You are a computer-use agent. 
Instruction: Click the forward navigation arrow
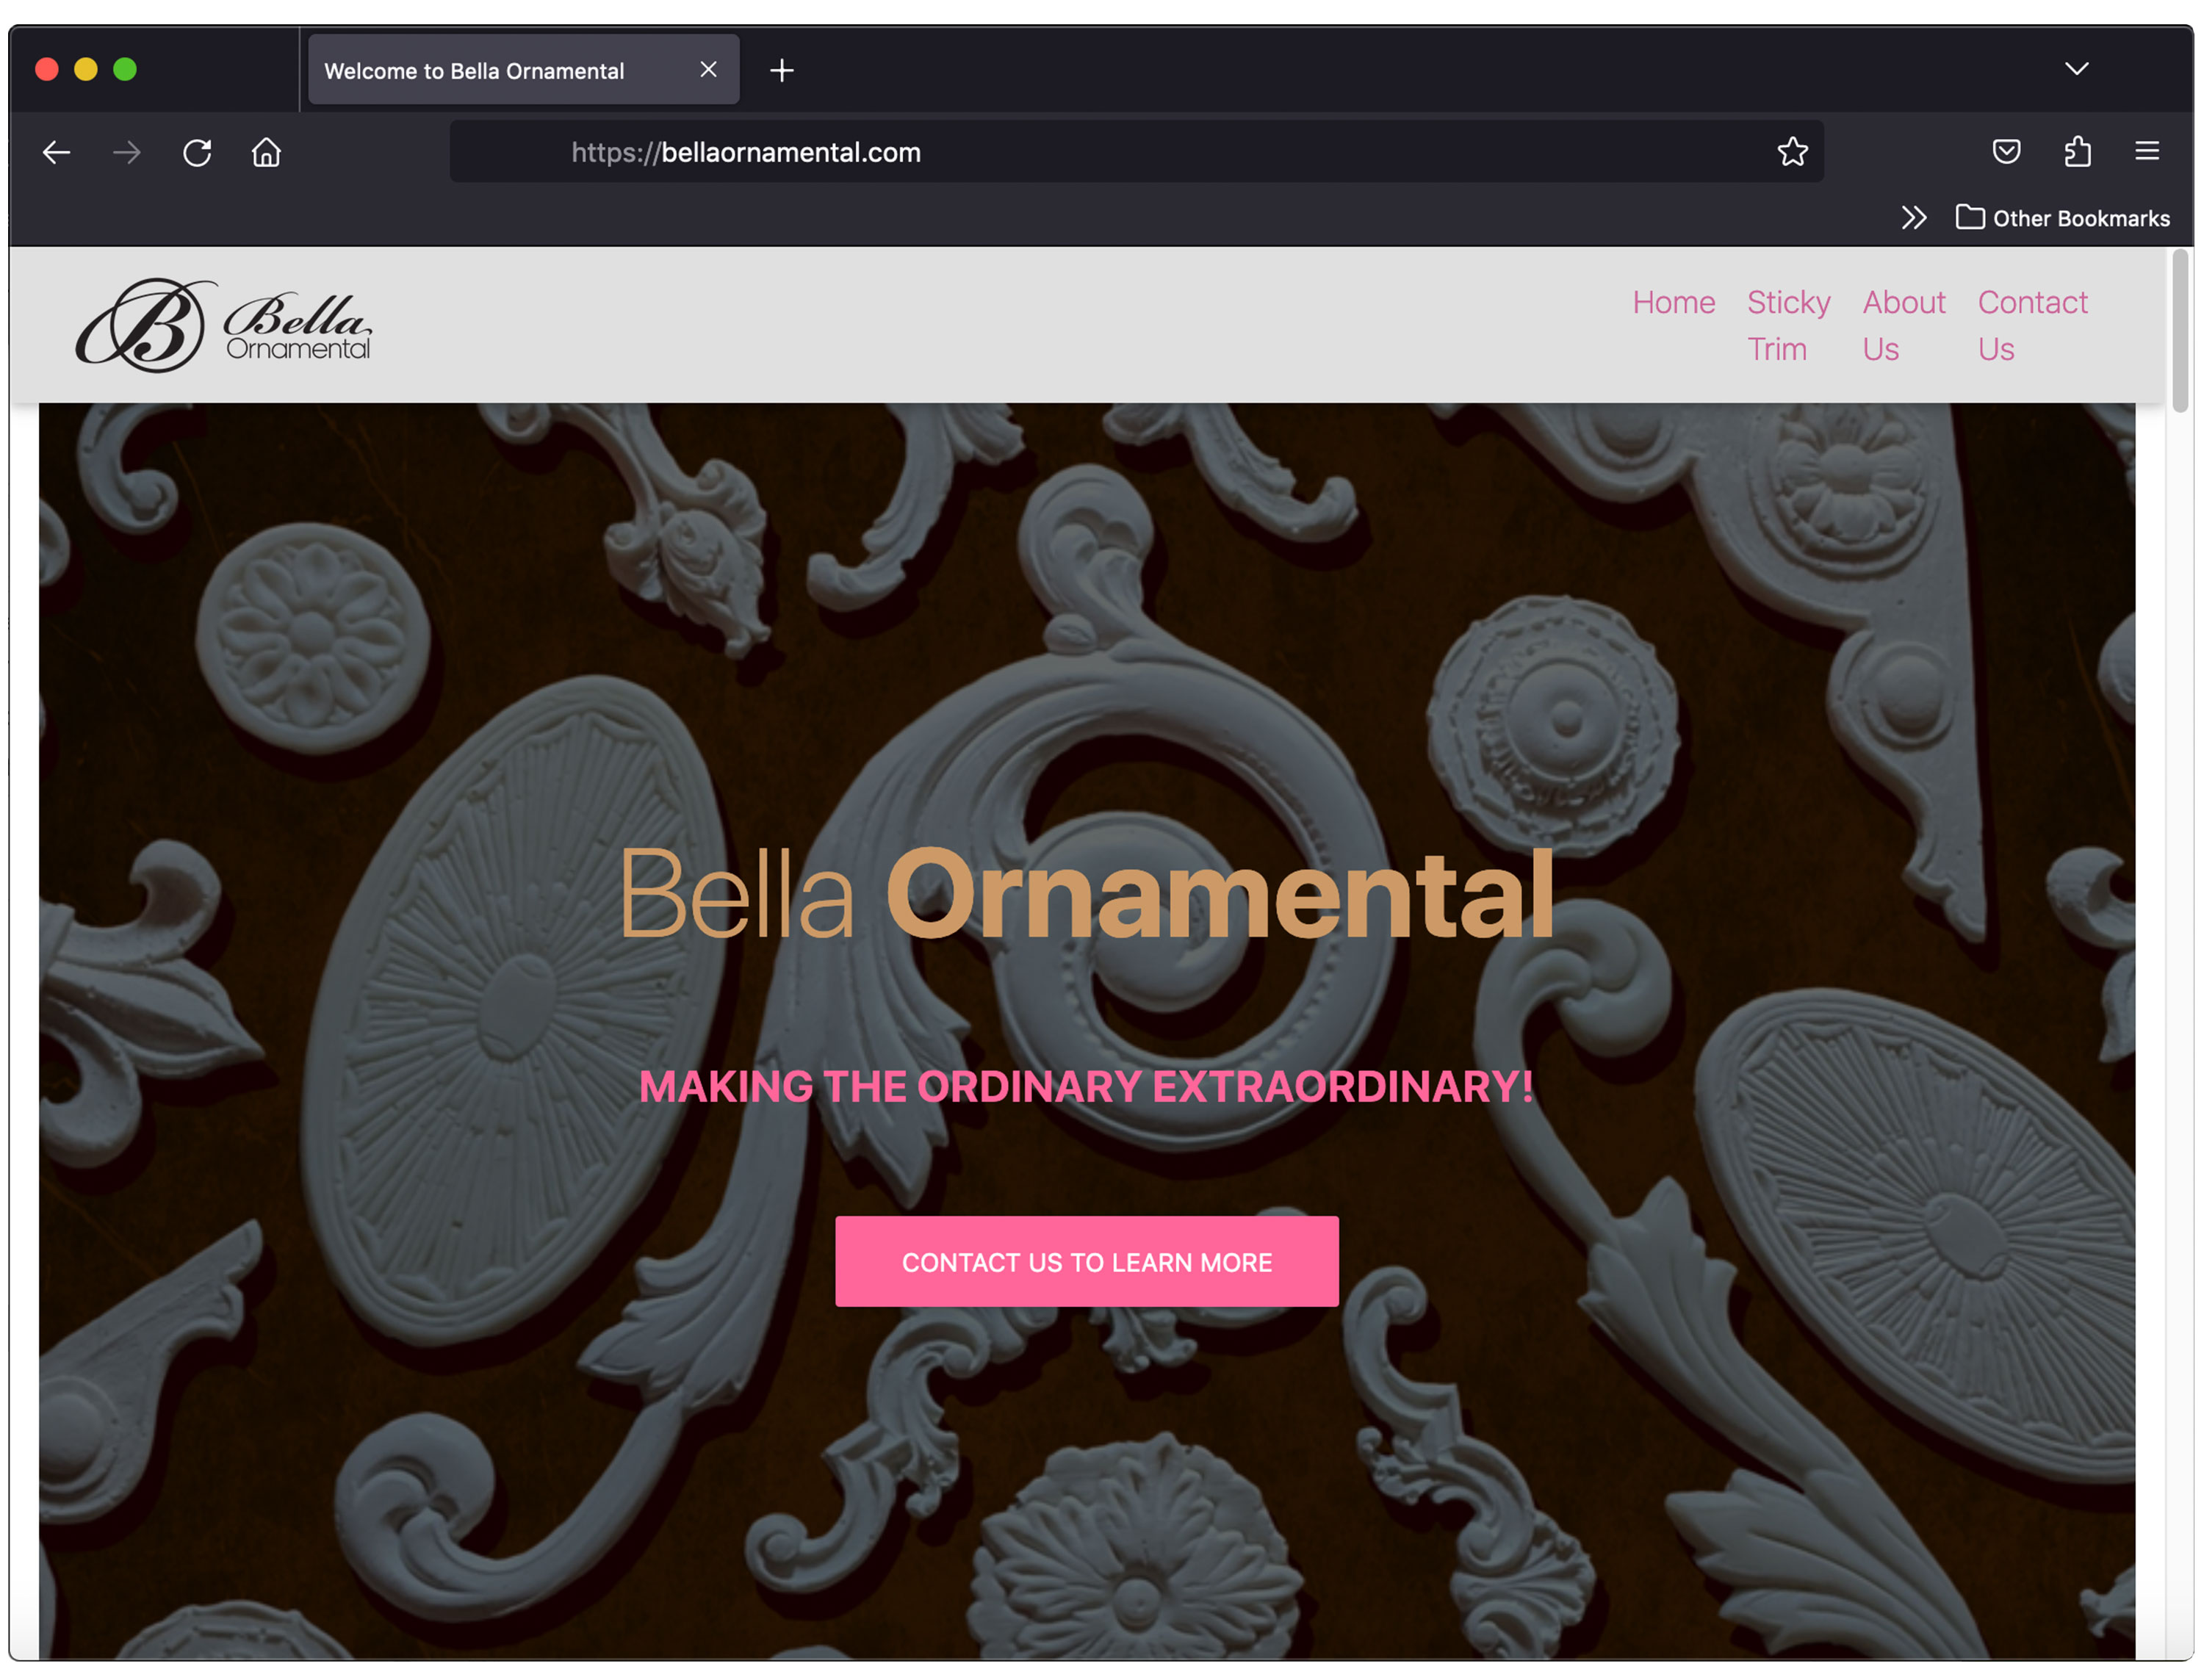(x=127, y=152)
